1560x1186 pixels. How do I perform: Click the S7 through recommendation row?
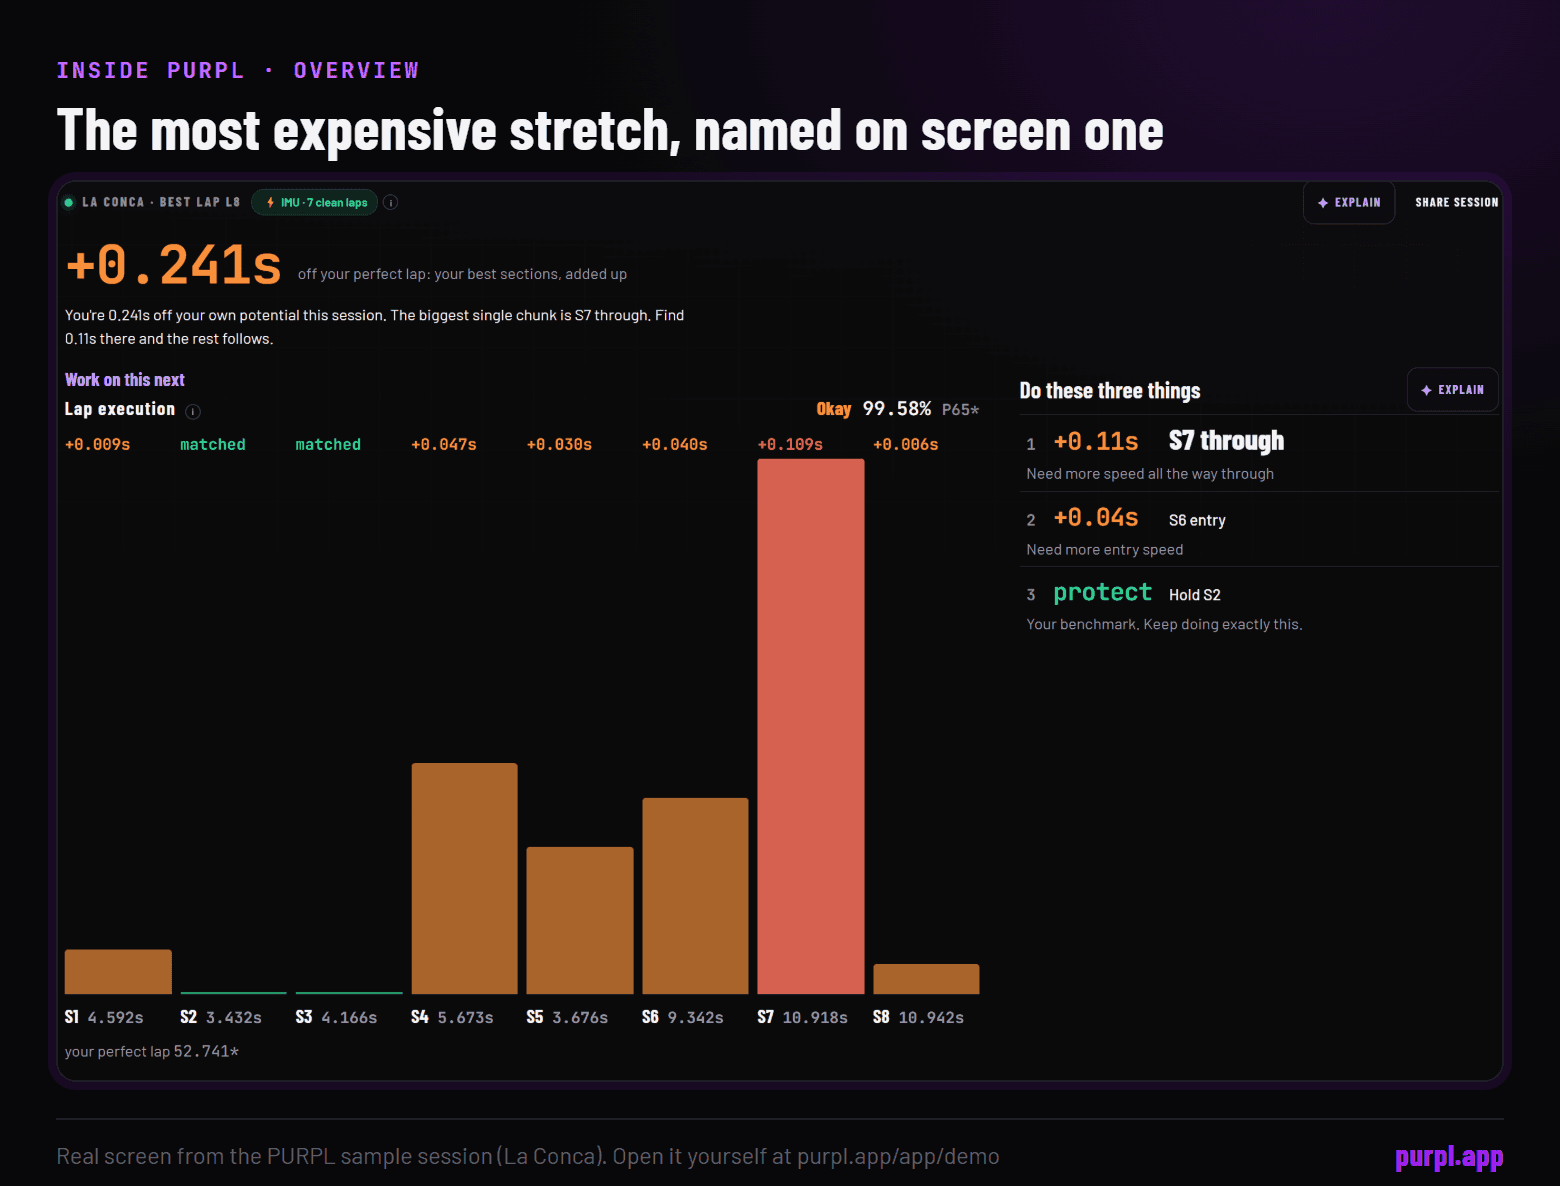click(x=1262, y=454)
